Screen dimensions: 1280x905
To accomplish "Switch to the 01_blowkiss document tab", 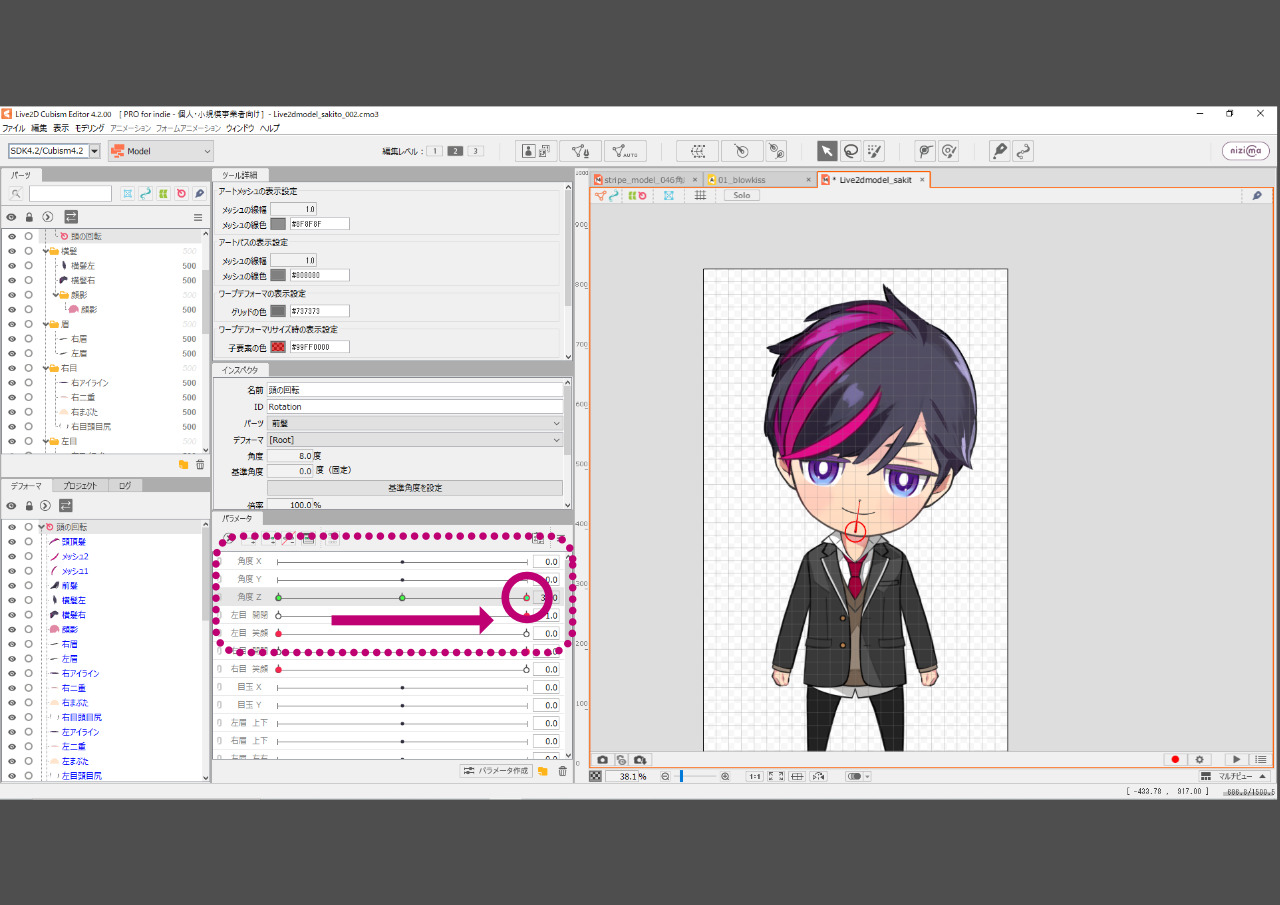I will (x=758, y=180).
